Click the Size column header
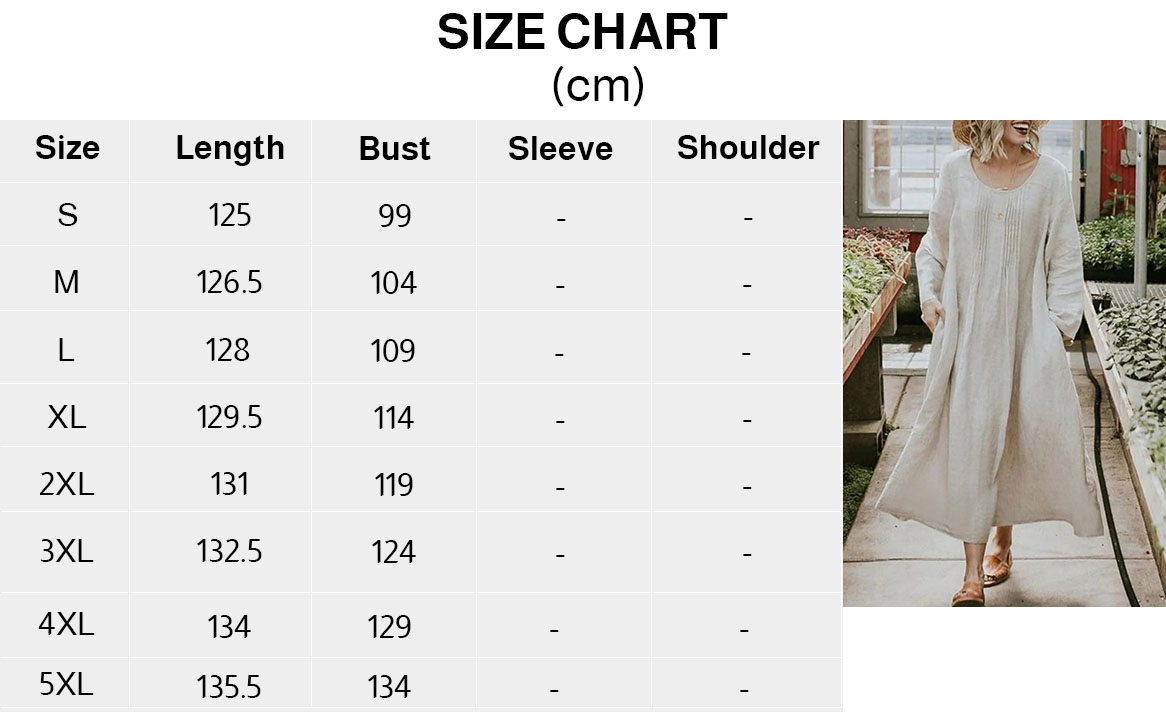The height and width of the screenshot is (712, 1166). (x=67, y=148)
